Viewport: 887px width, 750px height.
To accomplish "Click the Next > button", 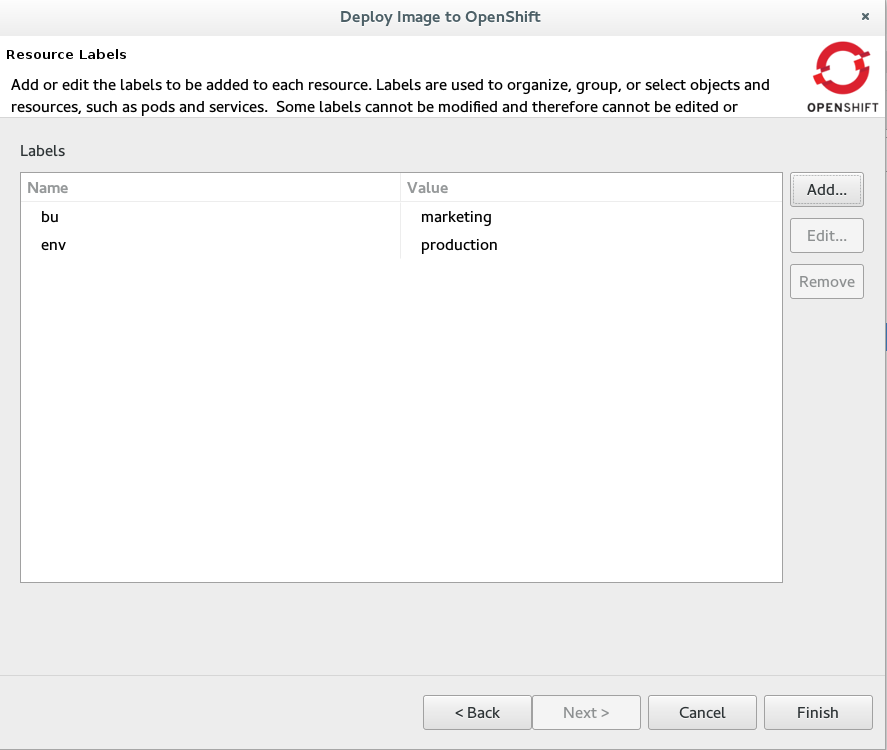I will tap(585, 712).
